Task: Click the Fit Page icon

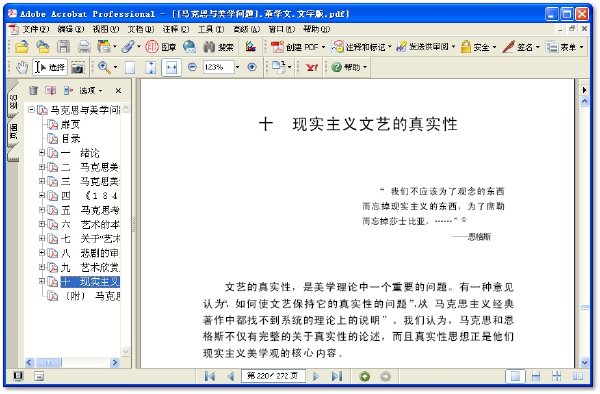Action: pos(151,68)
